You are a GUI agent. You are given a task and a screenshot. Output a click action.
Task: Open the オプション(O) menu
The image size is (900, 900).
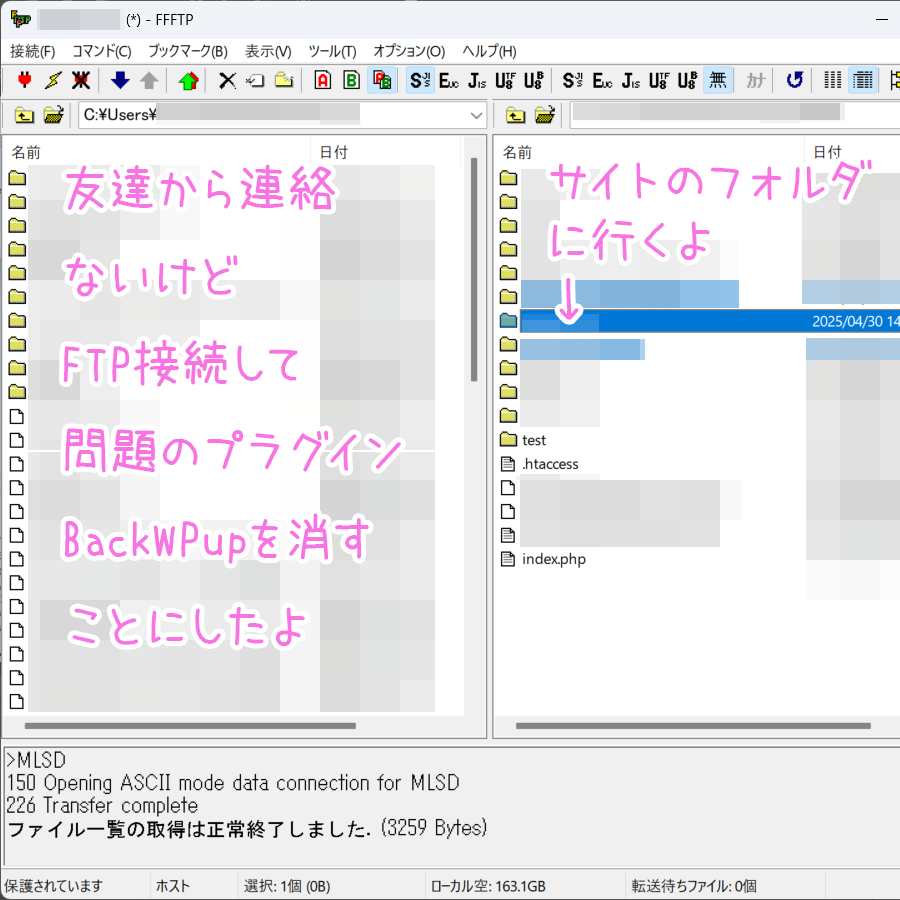click(x=409, y=52)
